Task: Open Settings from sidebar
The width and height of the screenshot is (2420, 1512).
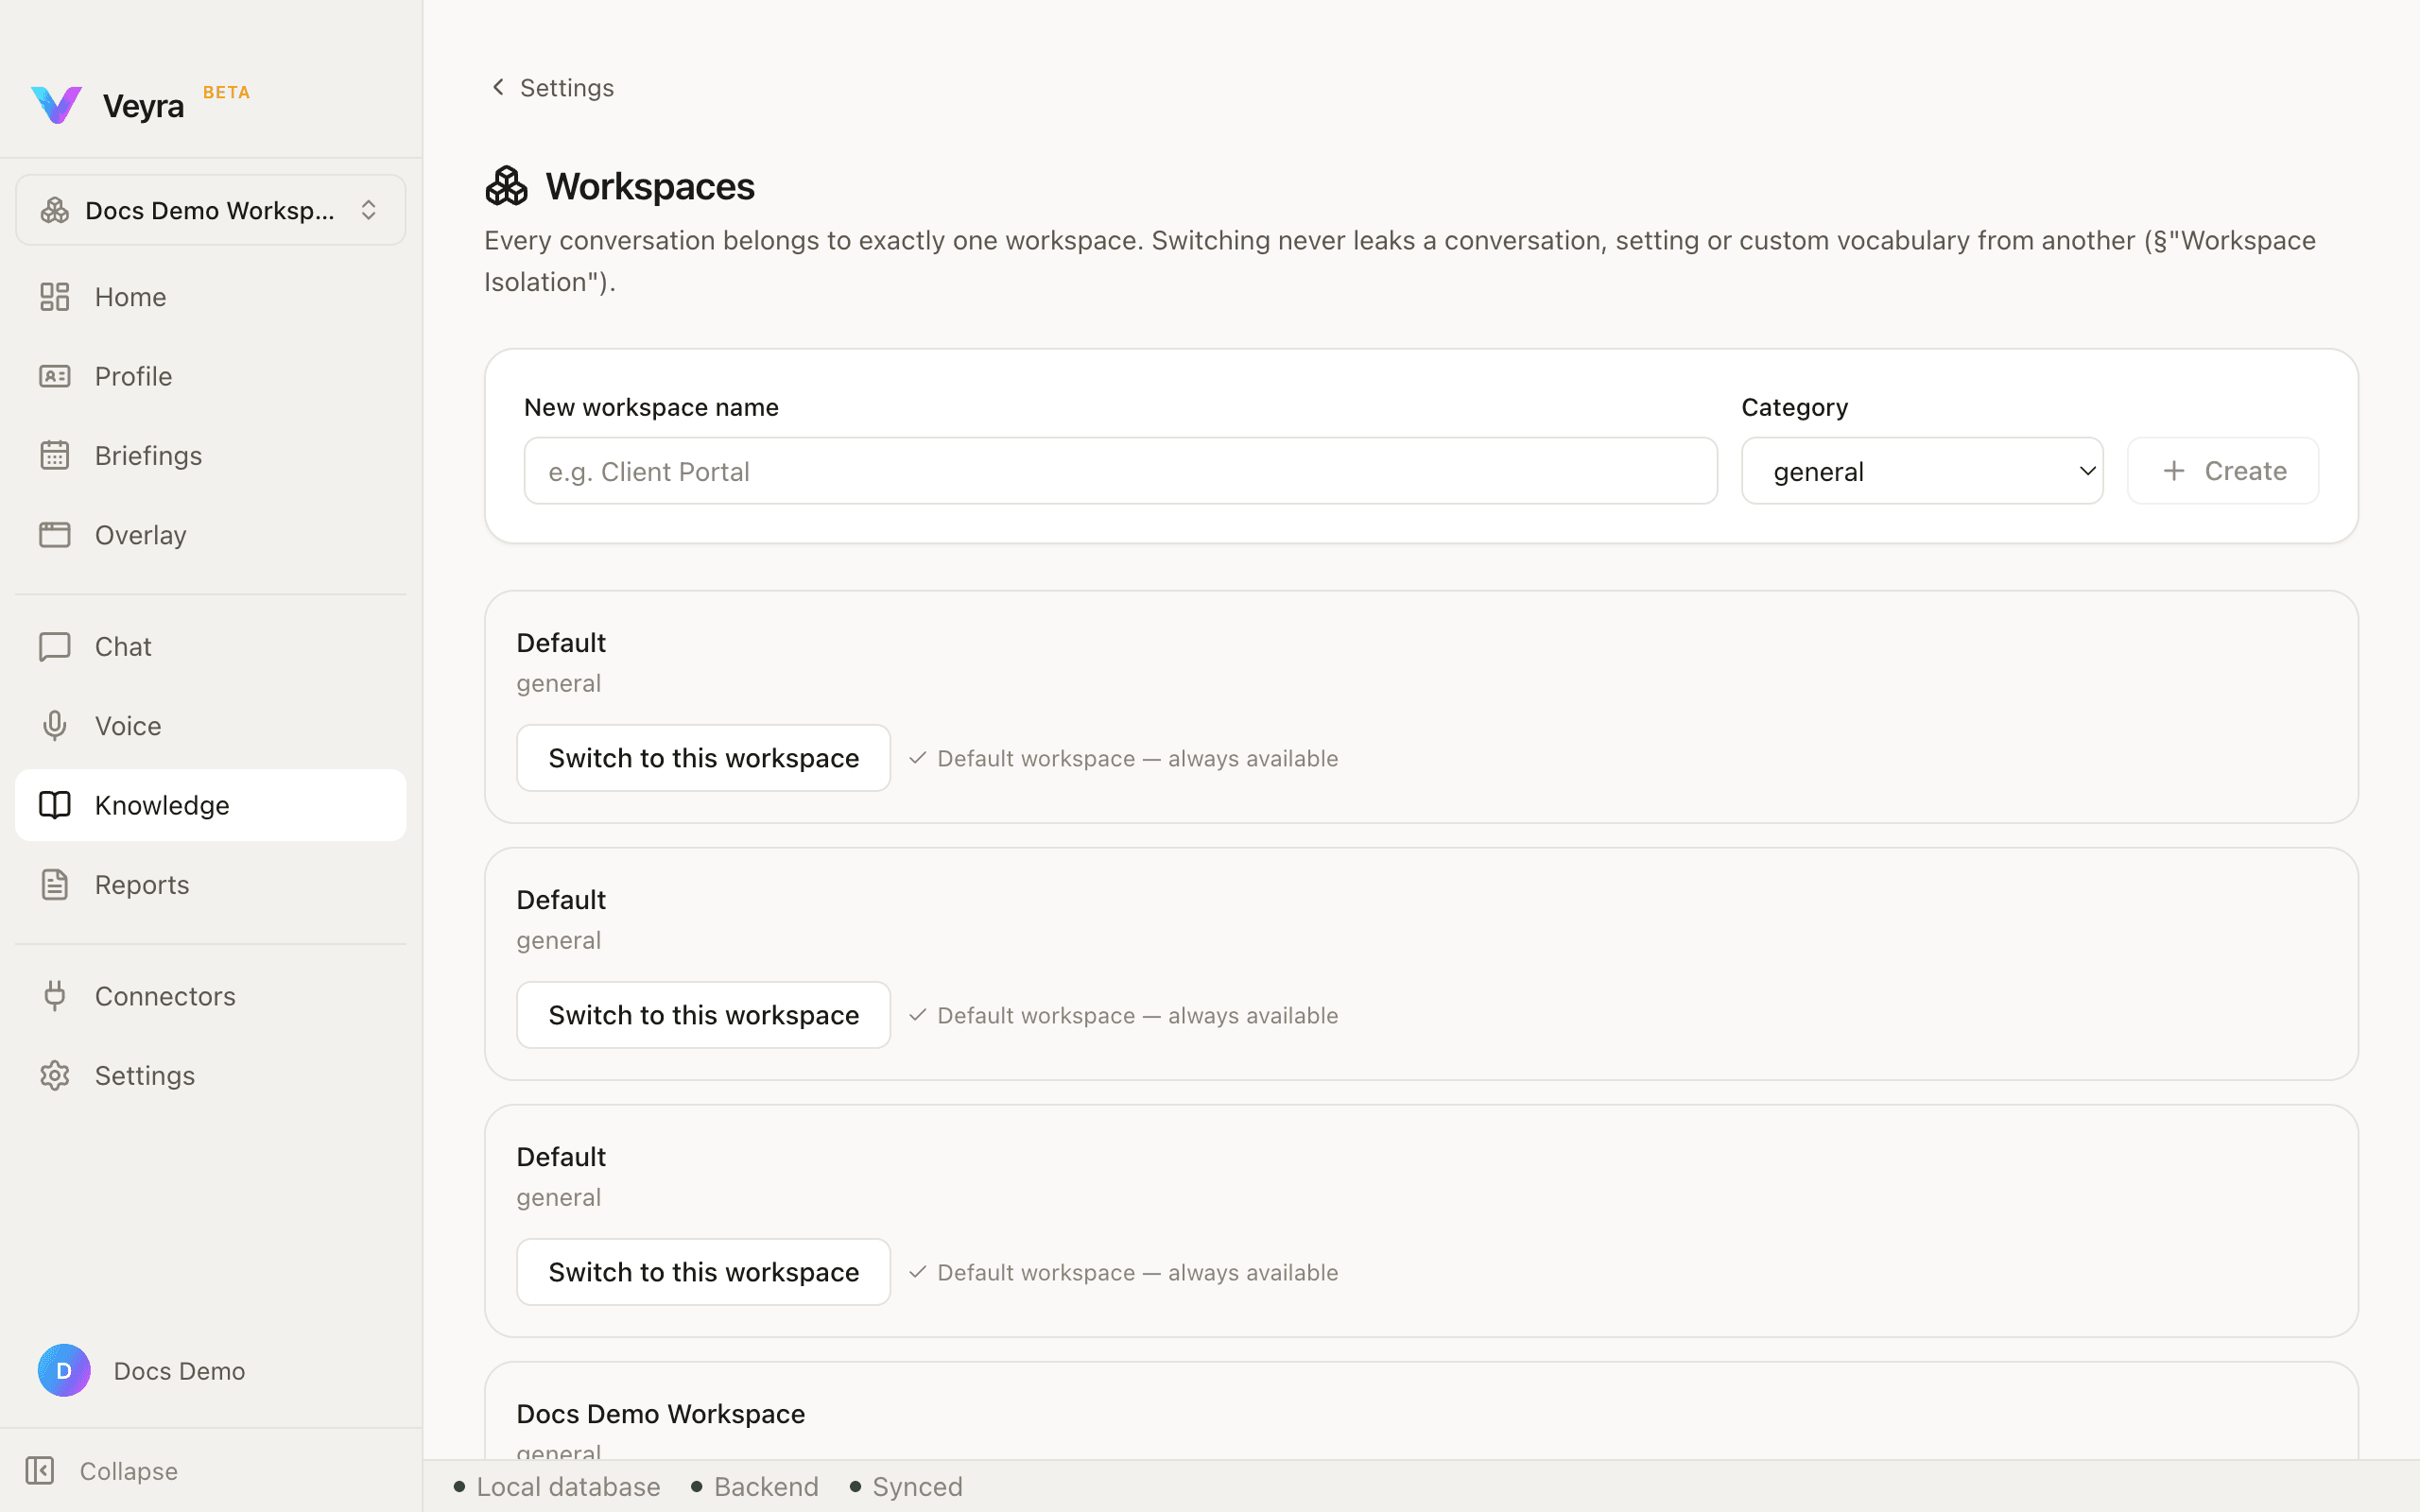Action: tap(211, 1075)
